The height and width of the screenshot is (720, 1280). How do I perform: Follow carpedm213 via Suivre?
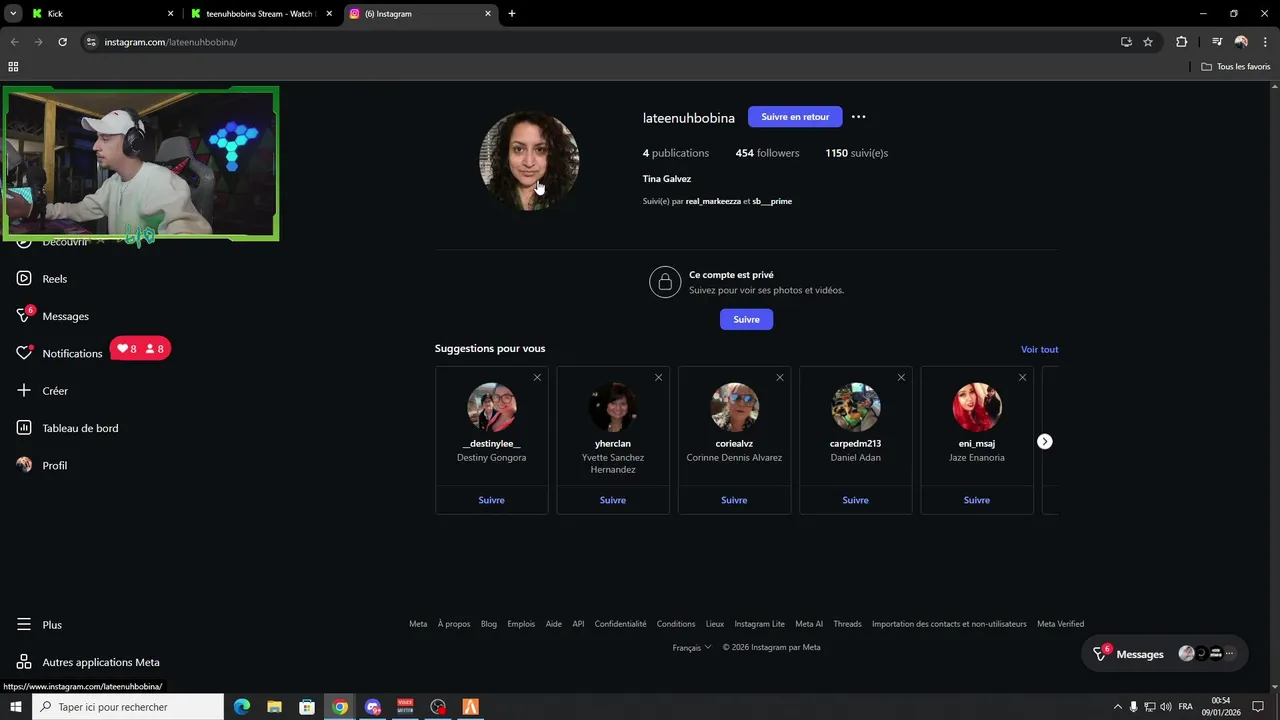(x=855, y=500)
